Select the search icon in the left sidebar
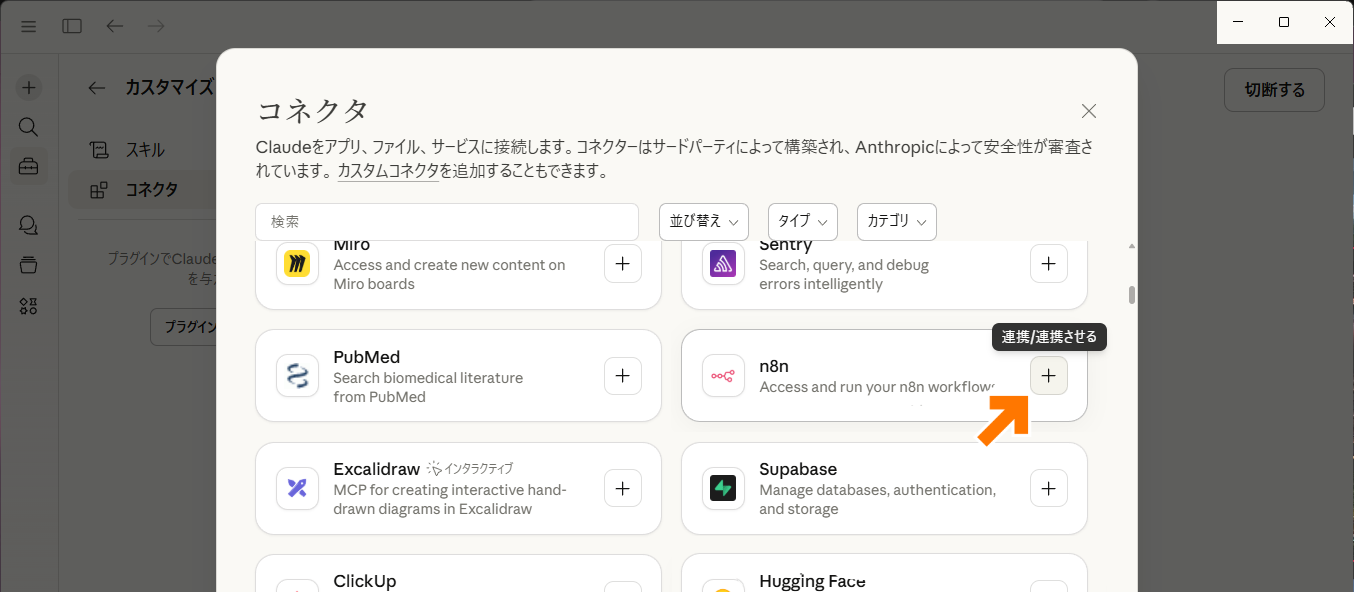 pyautogui.click(x=28, y=127)
